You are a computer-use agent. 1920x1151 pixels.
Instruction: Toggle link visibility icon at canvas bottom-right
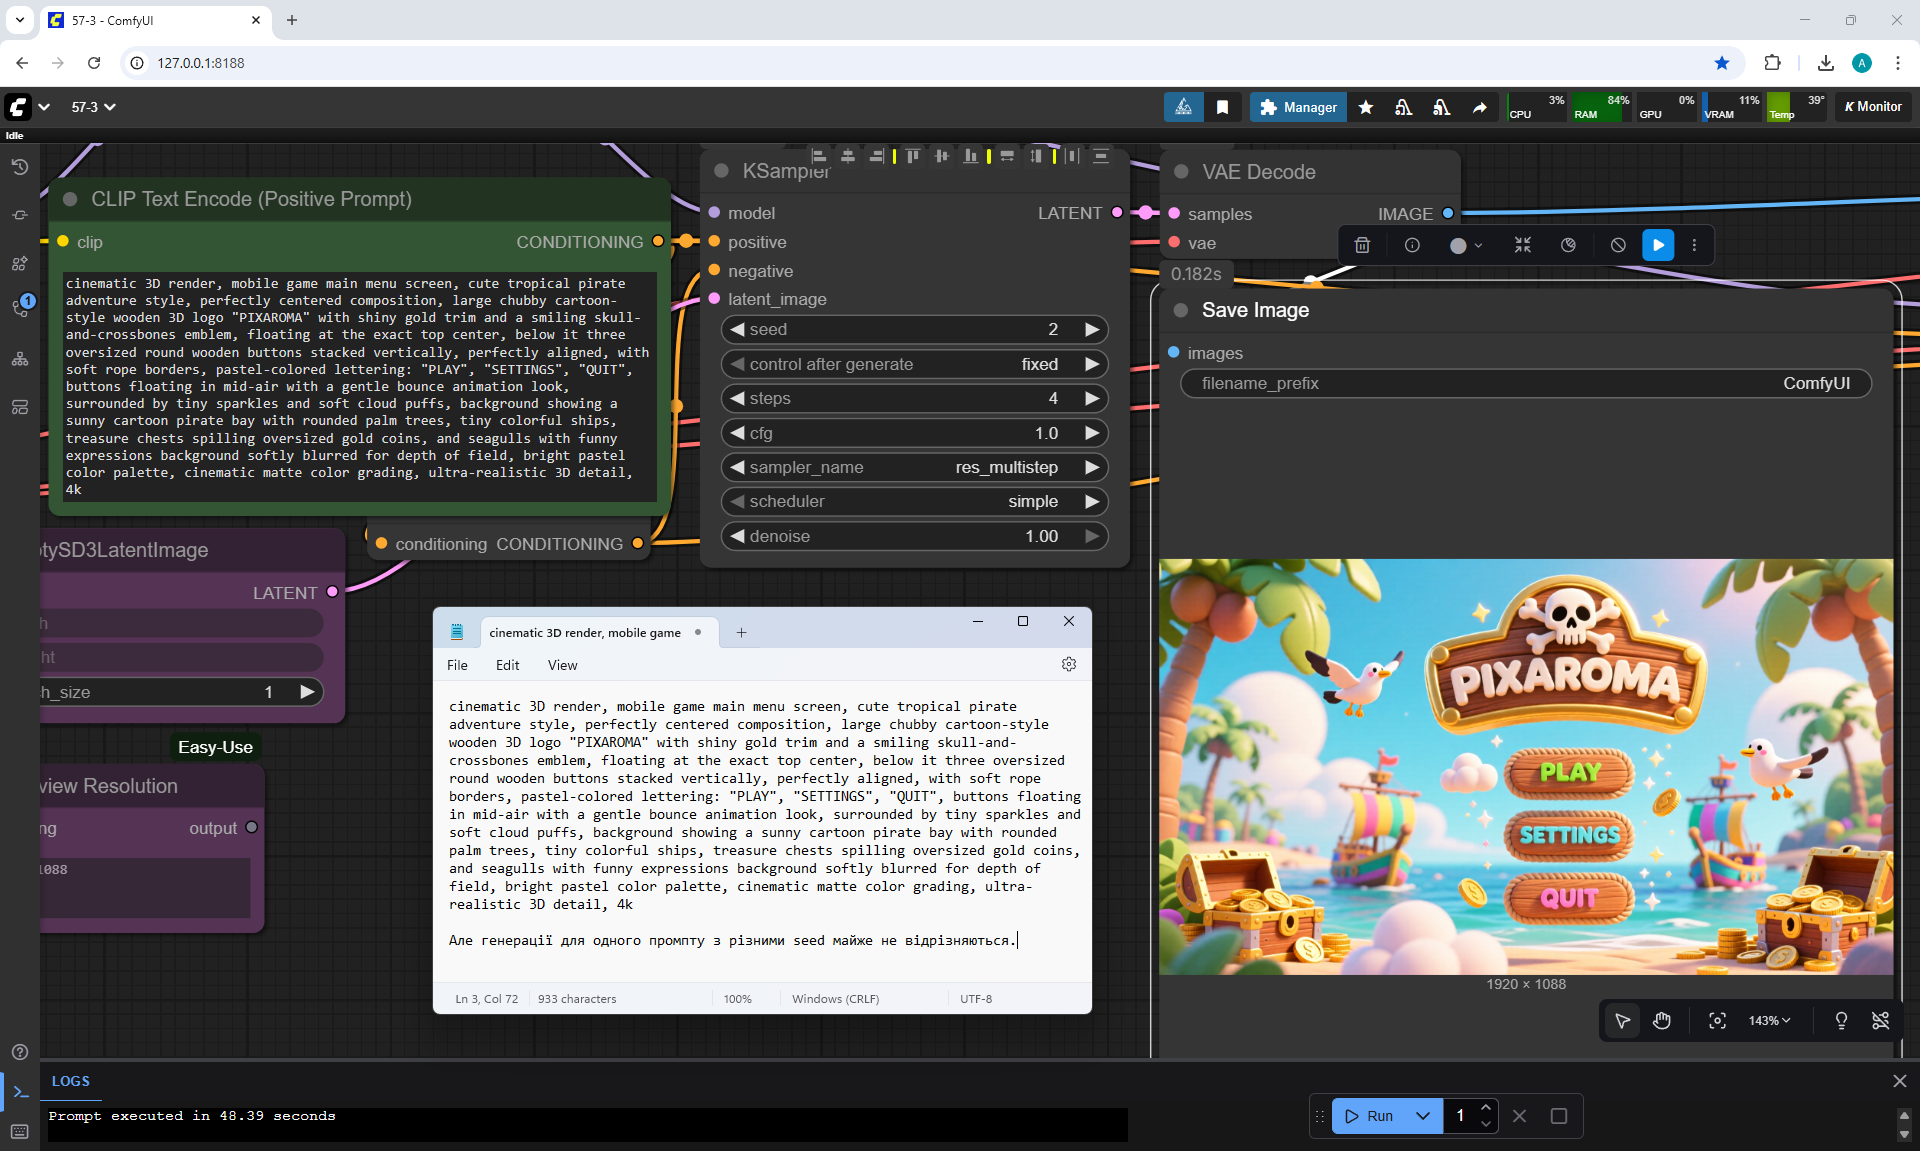point(1880,1020)
